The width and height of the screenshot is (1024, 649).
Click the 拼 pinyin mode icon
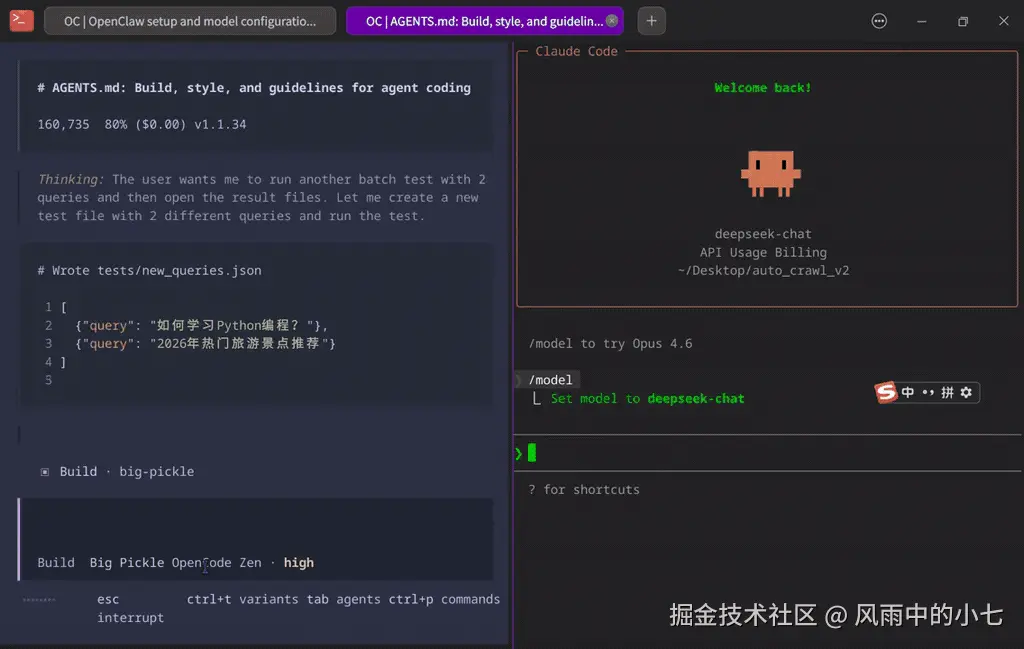point(948,392)
